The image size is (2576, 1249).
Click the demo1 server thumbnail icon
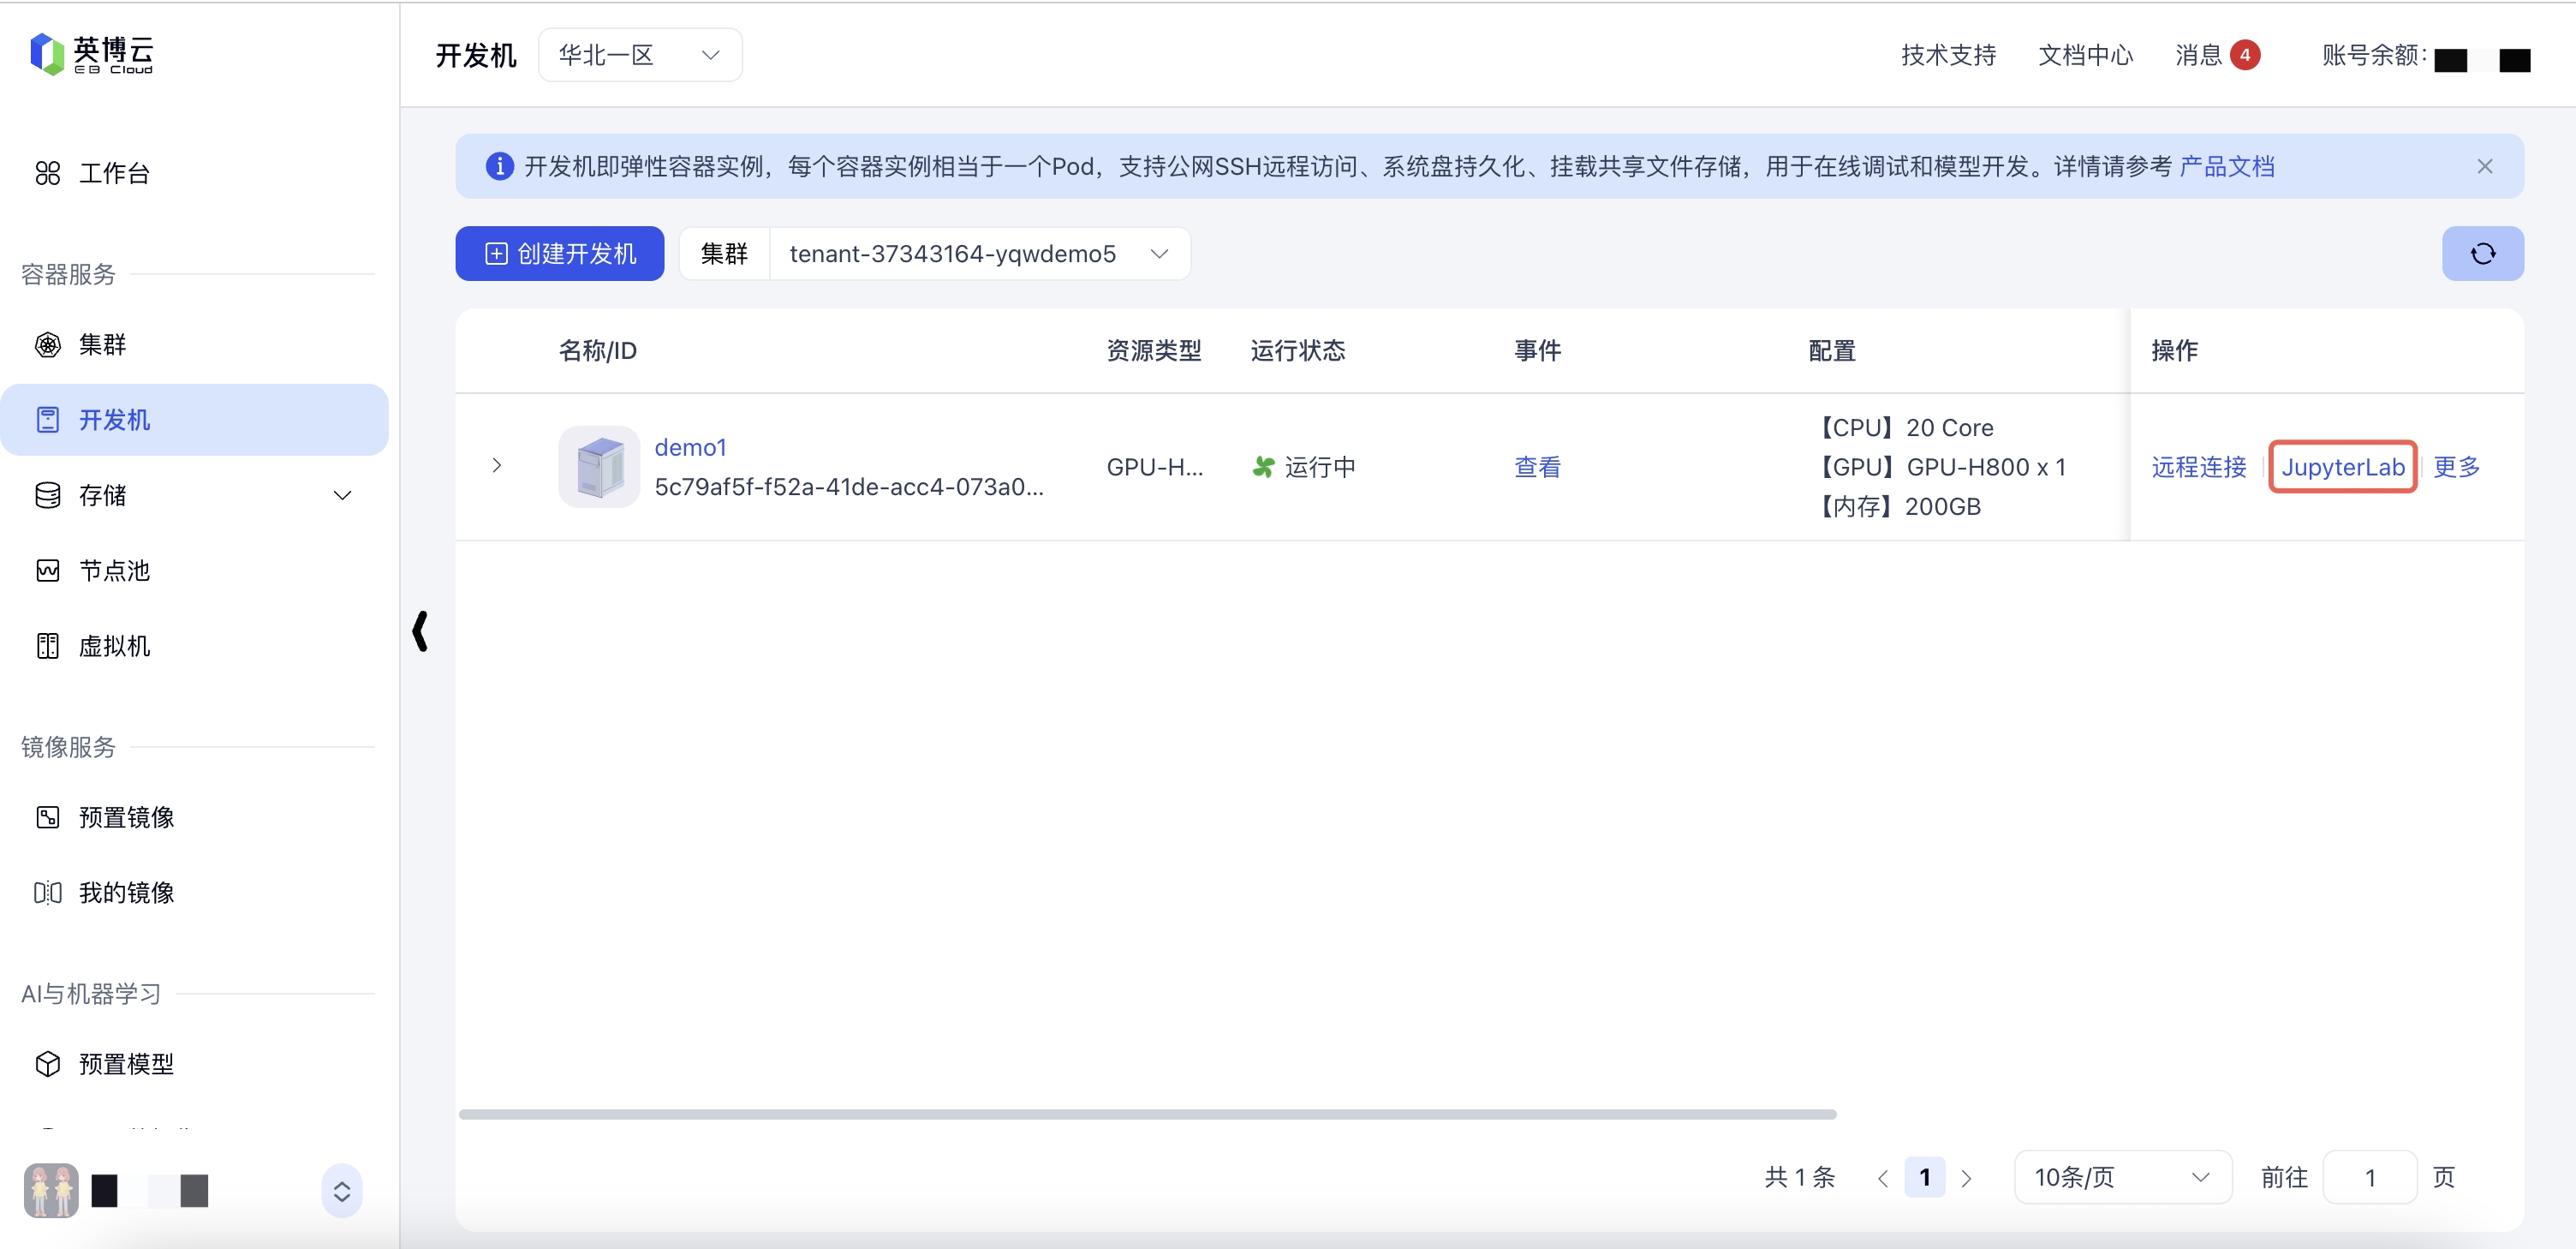(x=598, y=467)
